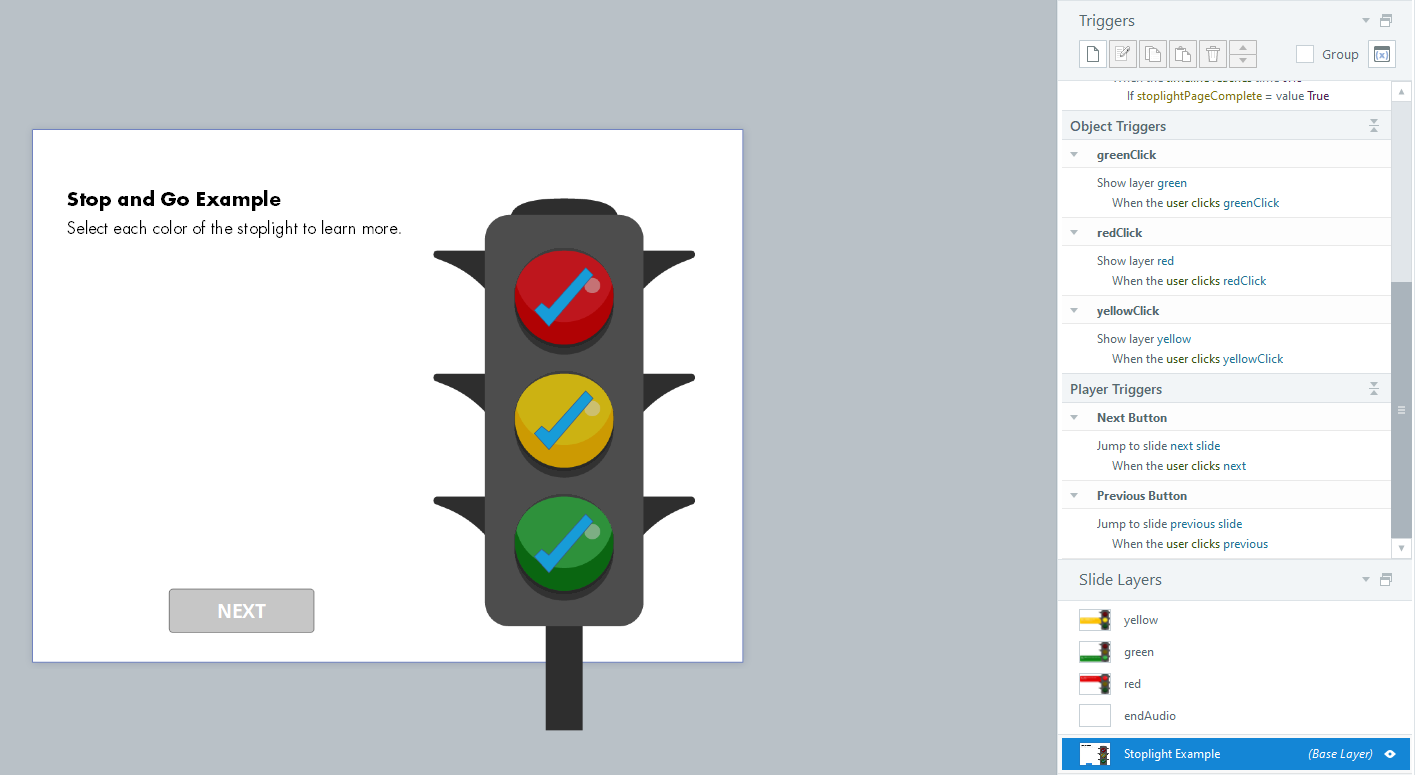Collapse the Object Triggers section
This screenshot has height=775, width=1415.
tap(1374, 125)
